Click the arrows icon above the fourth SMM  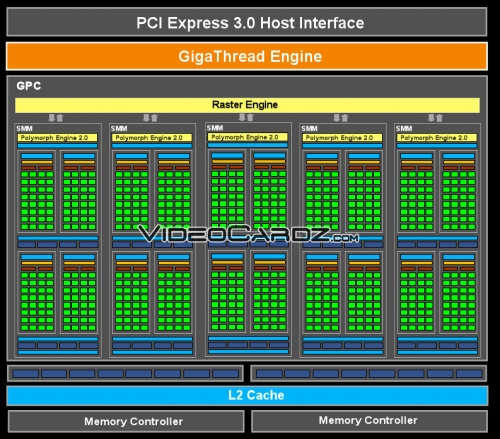[341, 118]
